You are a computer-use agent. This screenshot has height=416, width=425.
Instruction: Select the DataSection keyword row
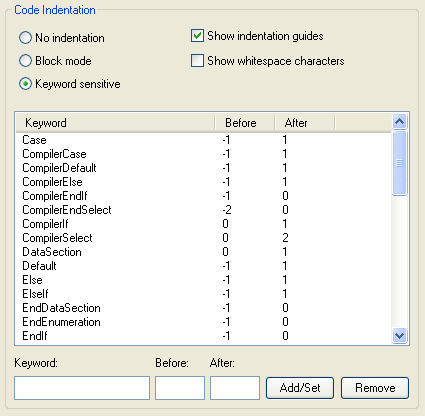pyautogui.click(x=203, y=252)
